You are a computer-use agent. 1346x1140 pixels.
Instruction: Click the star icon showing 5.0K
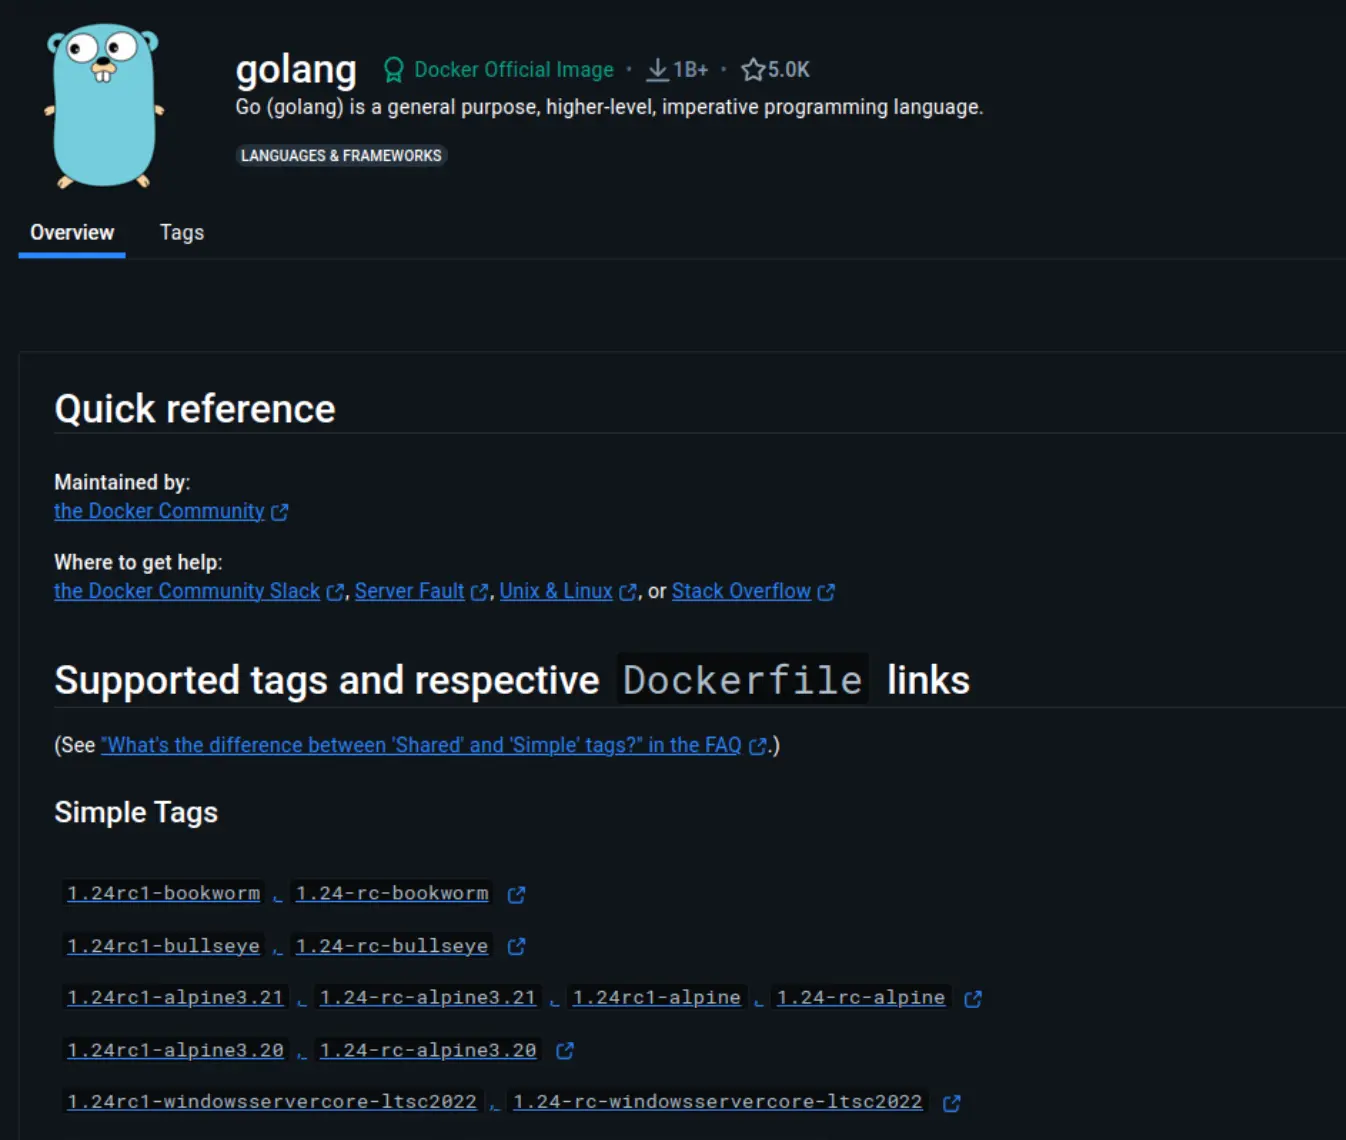click(x=753, y=70)
